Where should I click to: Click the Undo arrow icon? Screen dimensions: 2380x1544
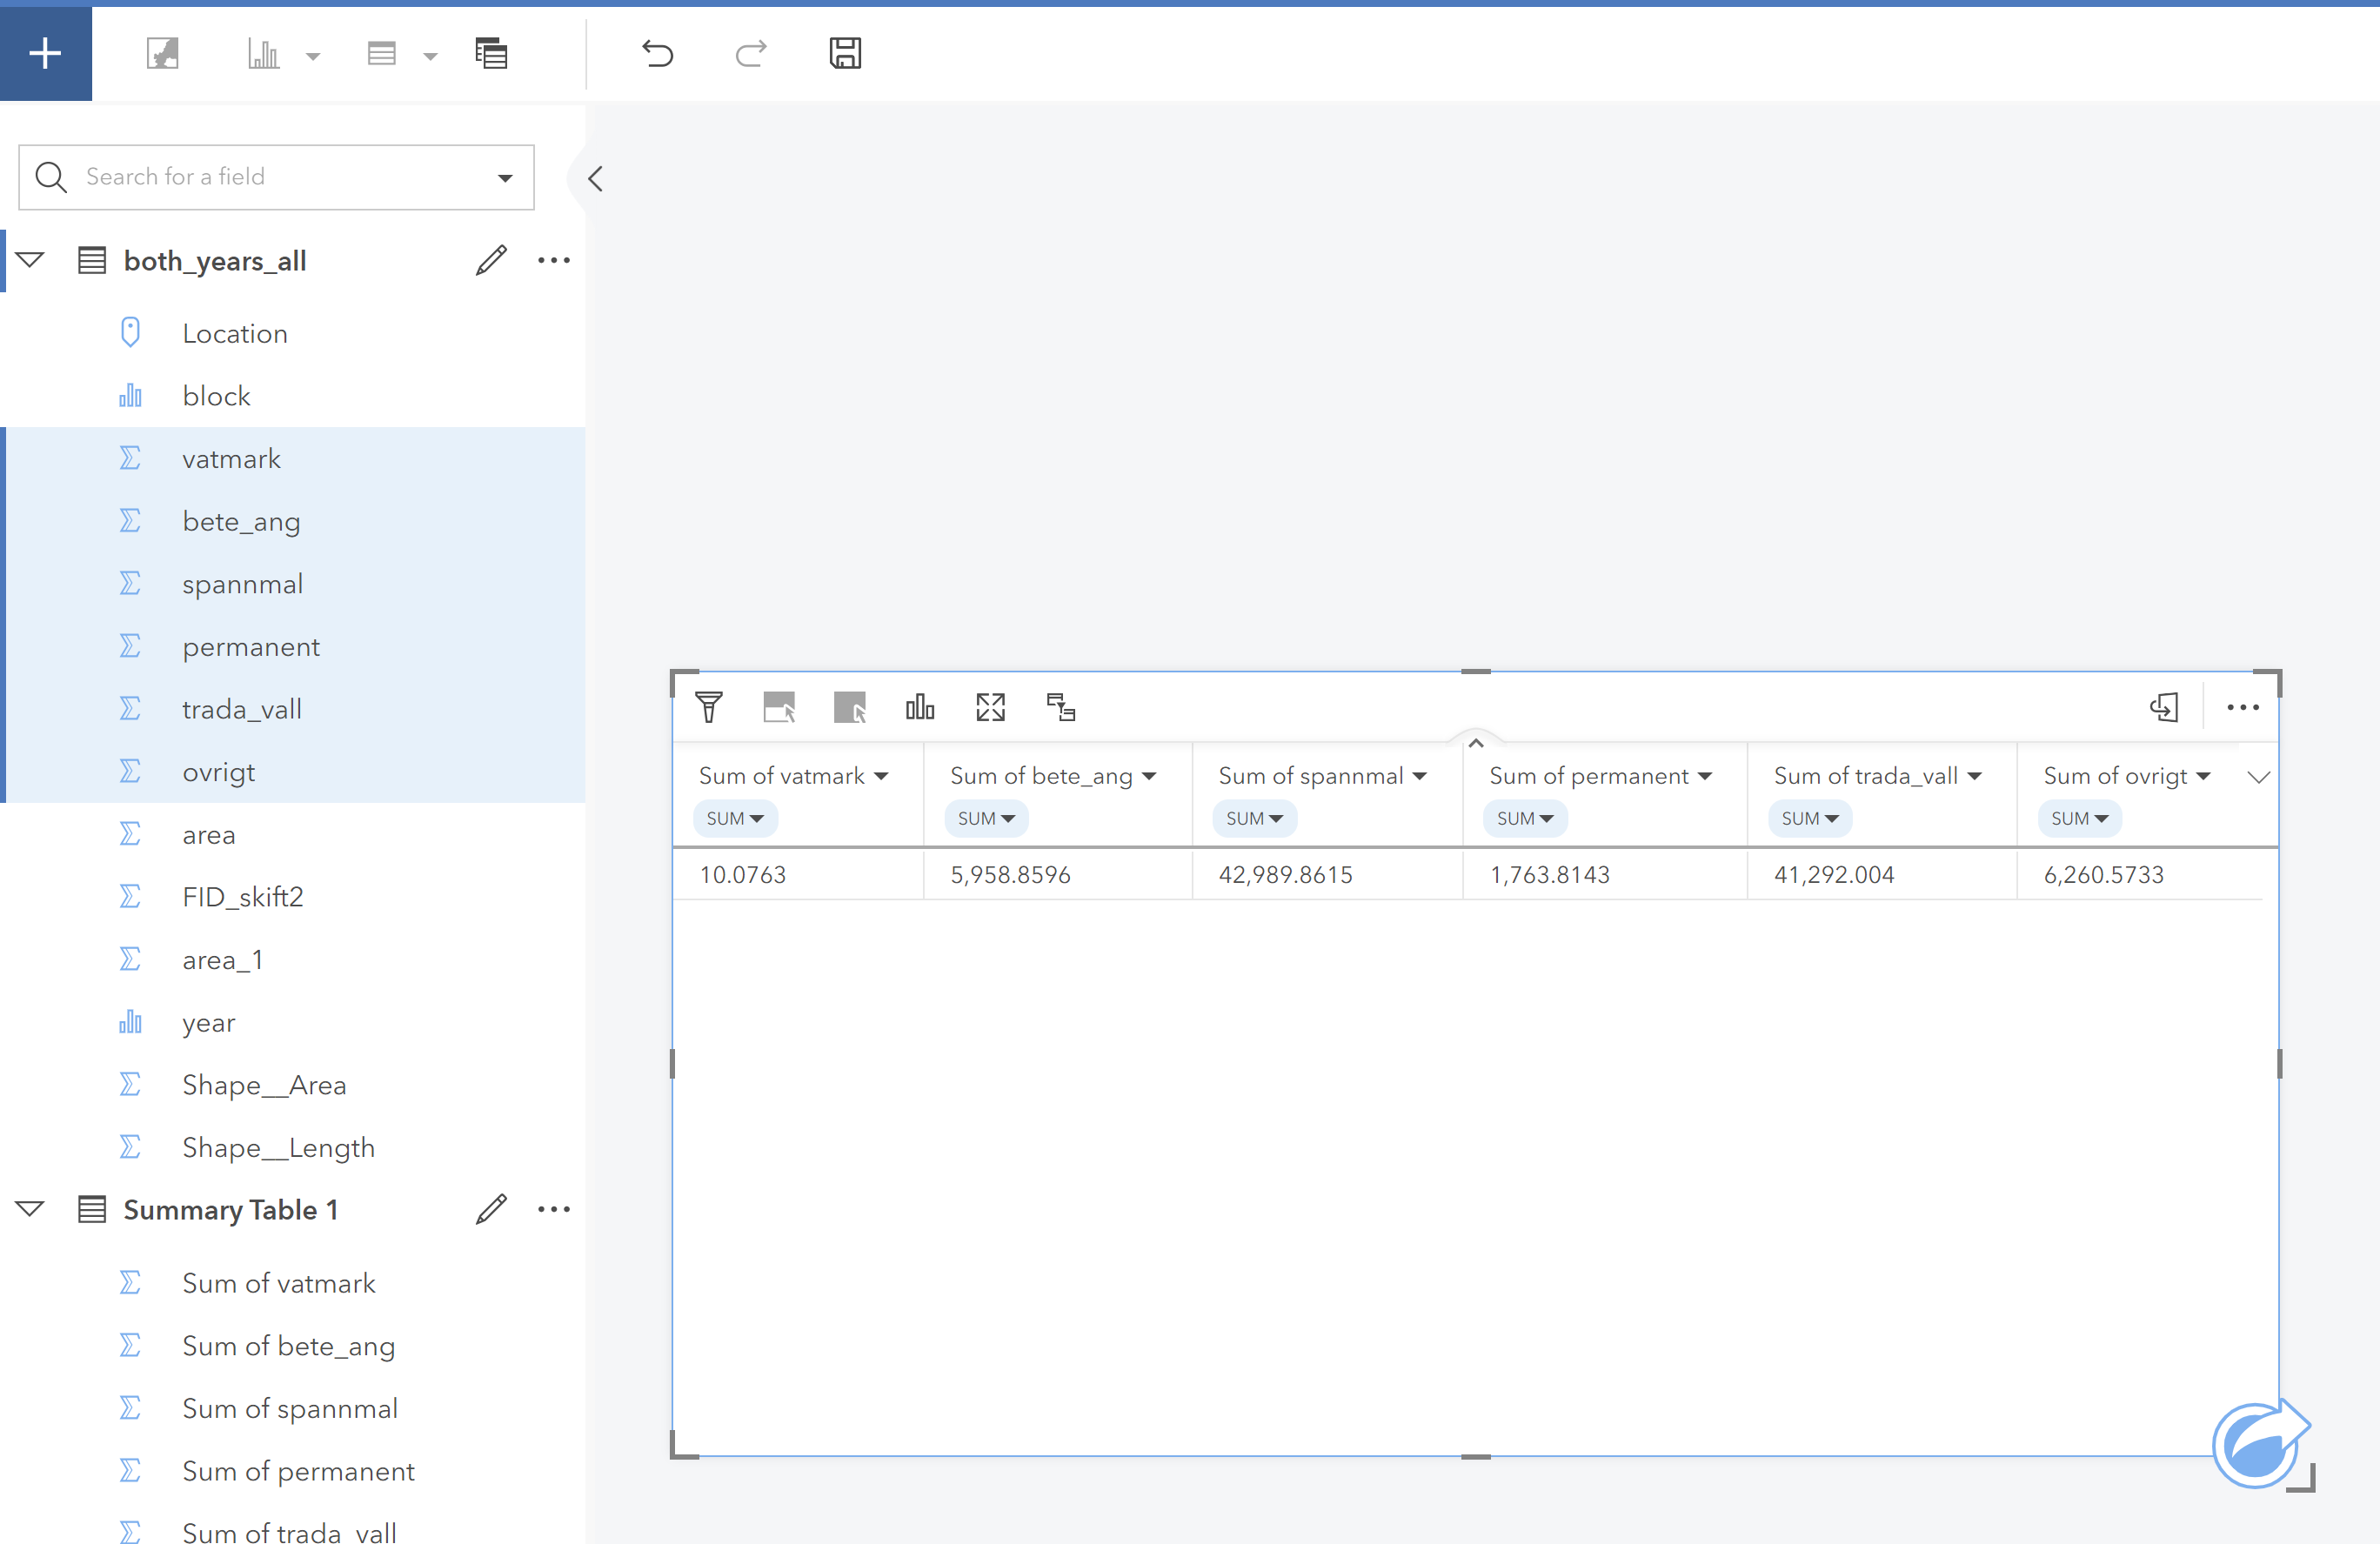click(657, 53)
